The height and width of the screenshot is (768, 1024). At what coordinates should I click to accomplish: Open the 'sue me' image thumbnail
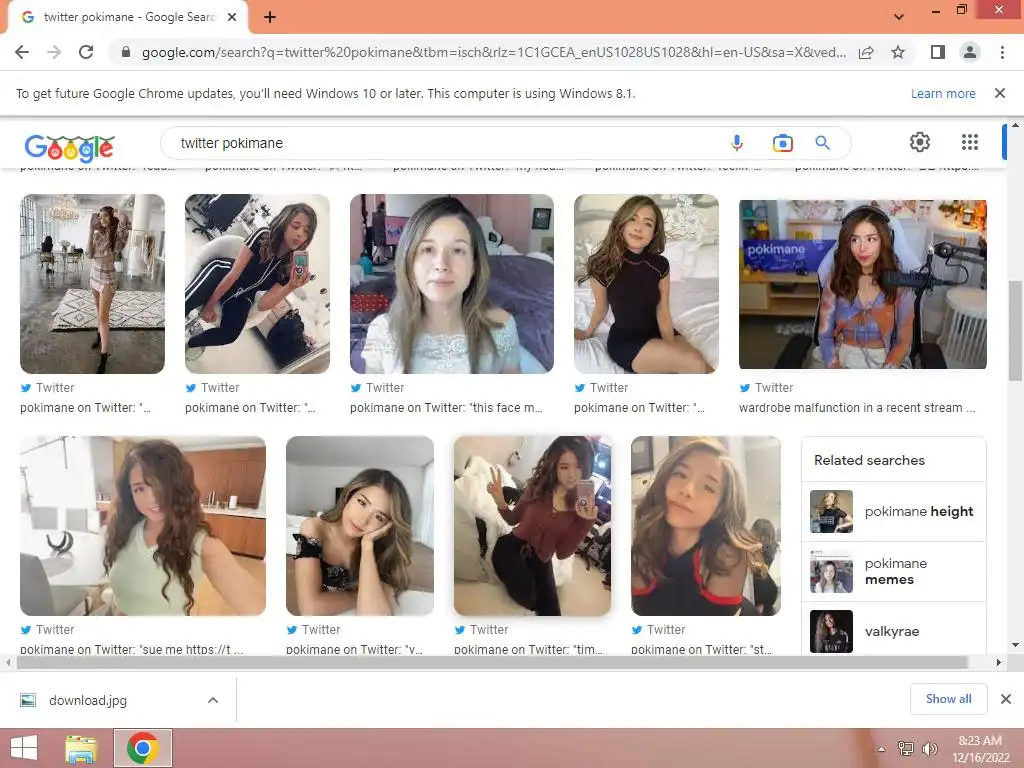tap(143, 526)
